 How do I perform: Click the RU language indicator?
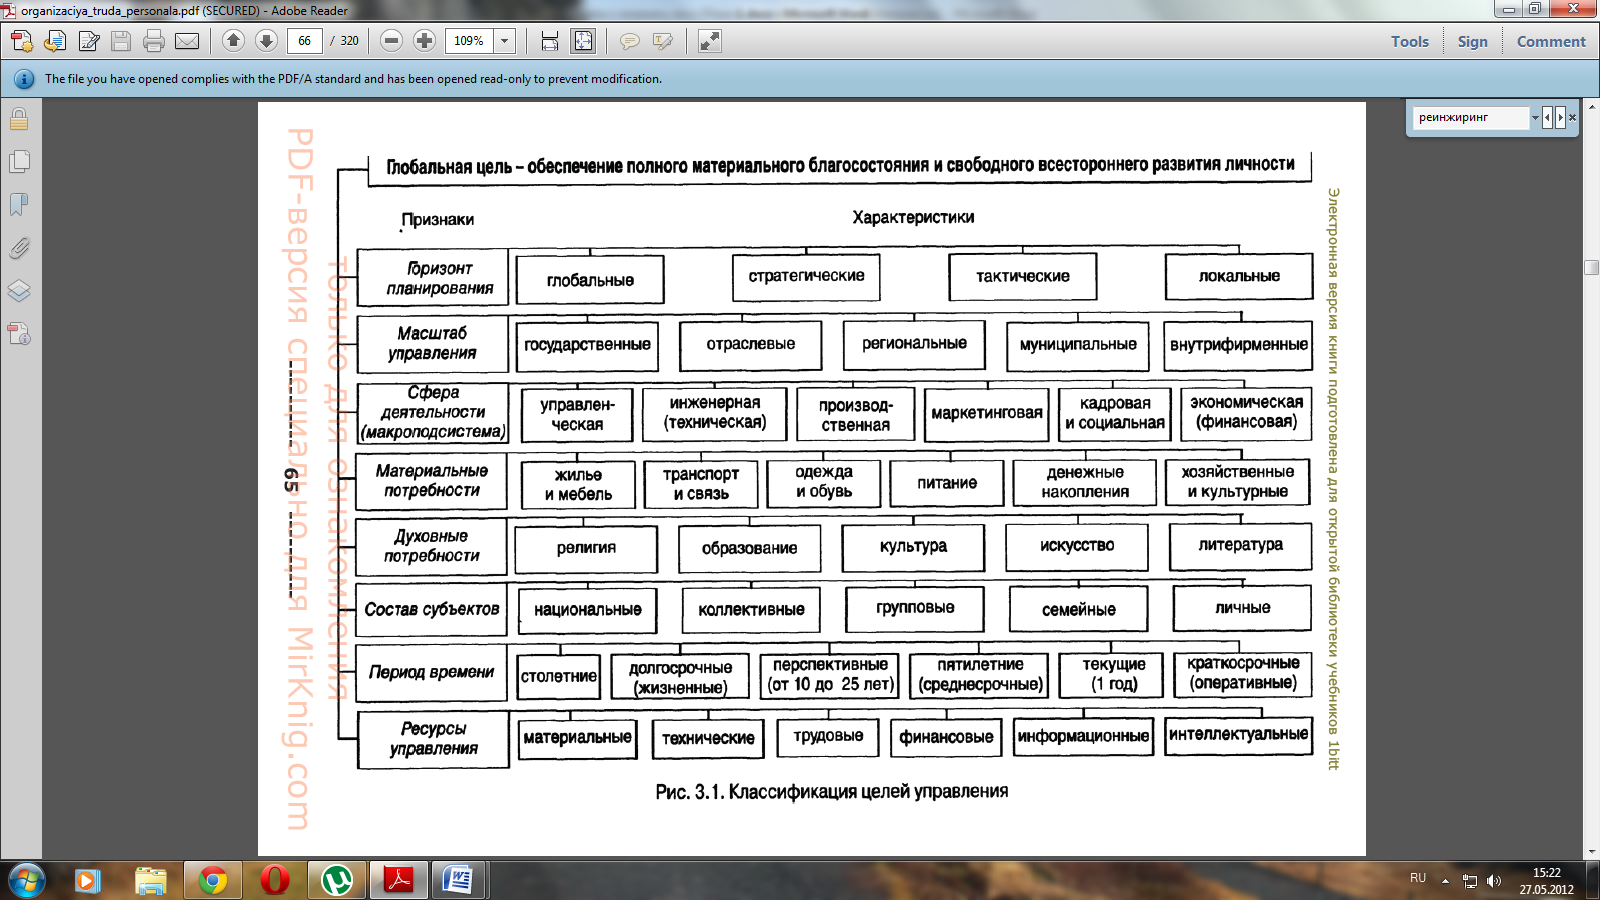[1418, 878]
